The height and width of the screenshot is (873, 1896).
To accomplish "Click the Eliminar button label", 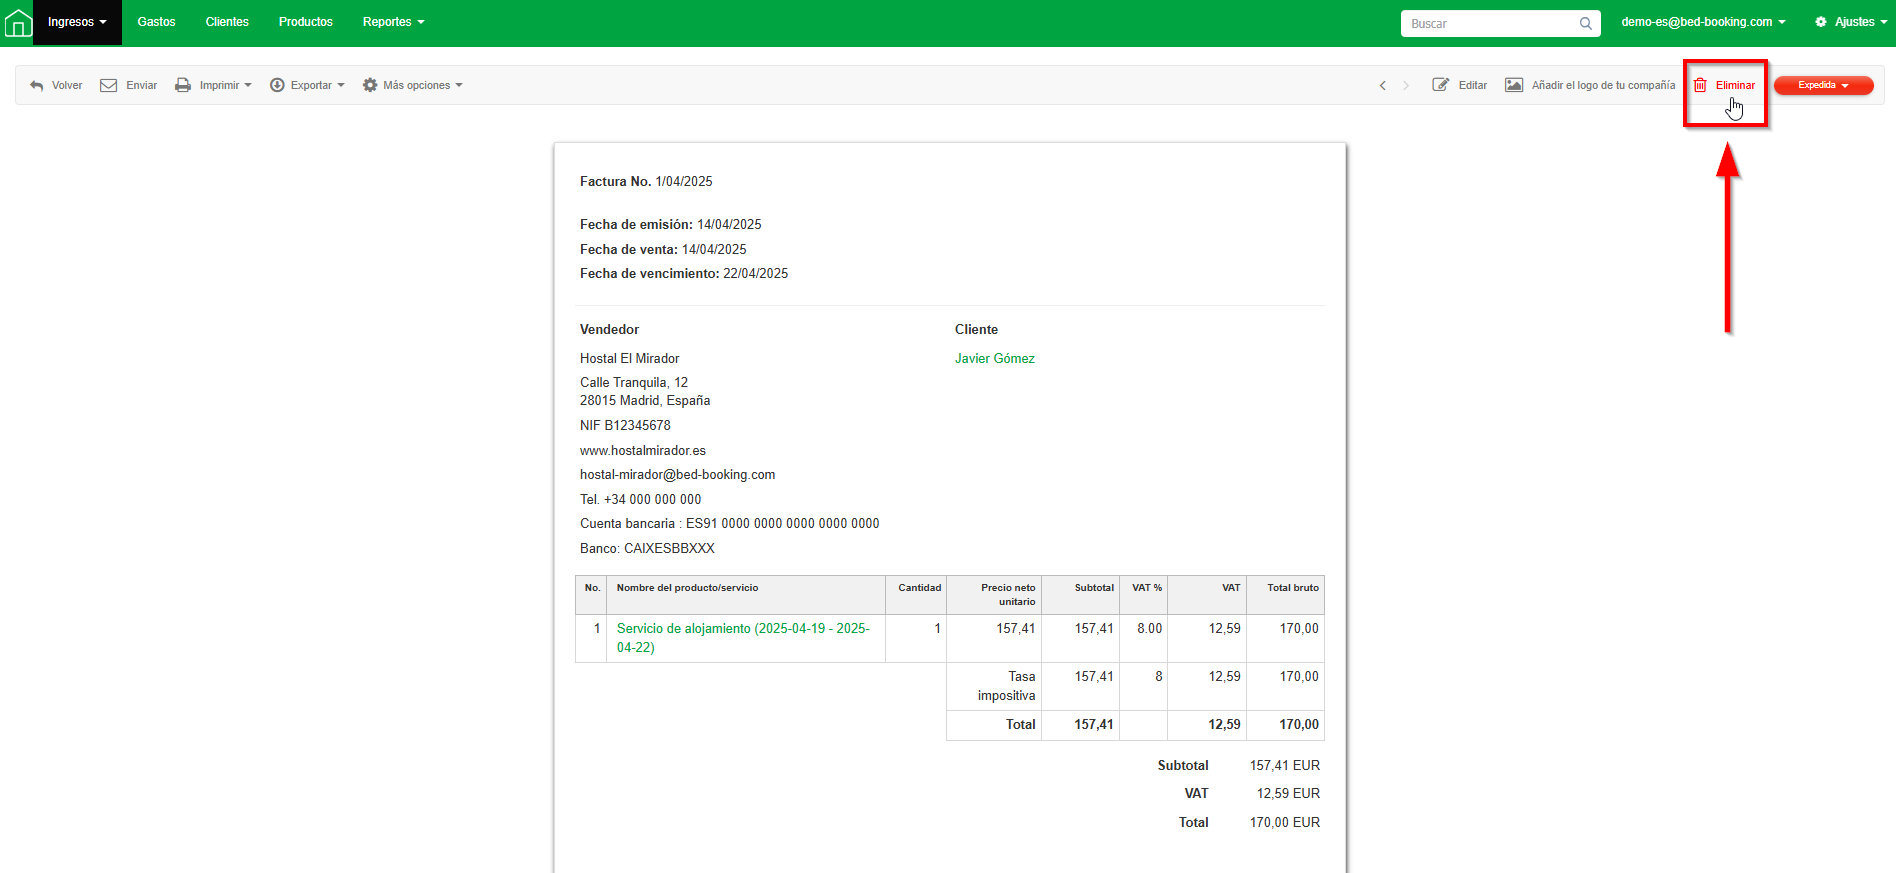I will click(1735, 86).
